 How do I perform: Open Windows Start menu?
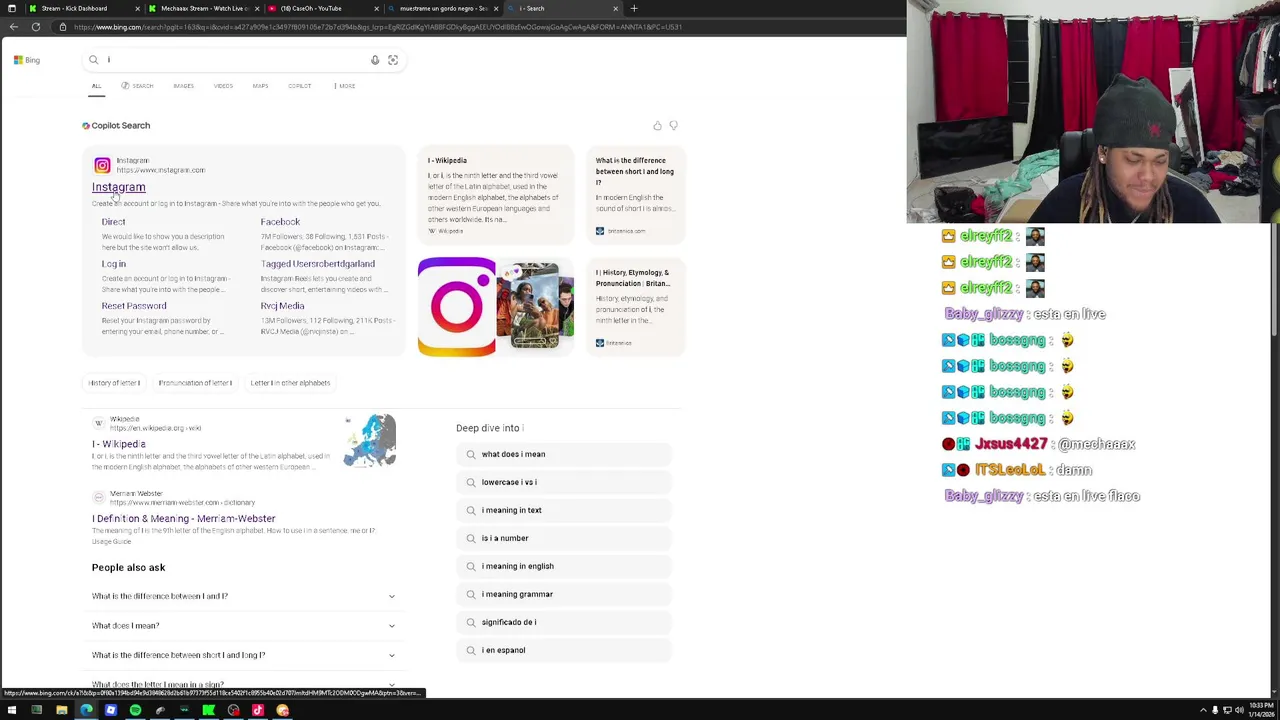(x=12, y=710)
